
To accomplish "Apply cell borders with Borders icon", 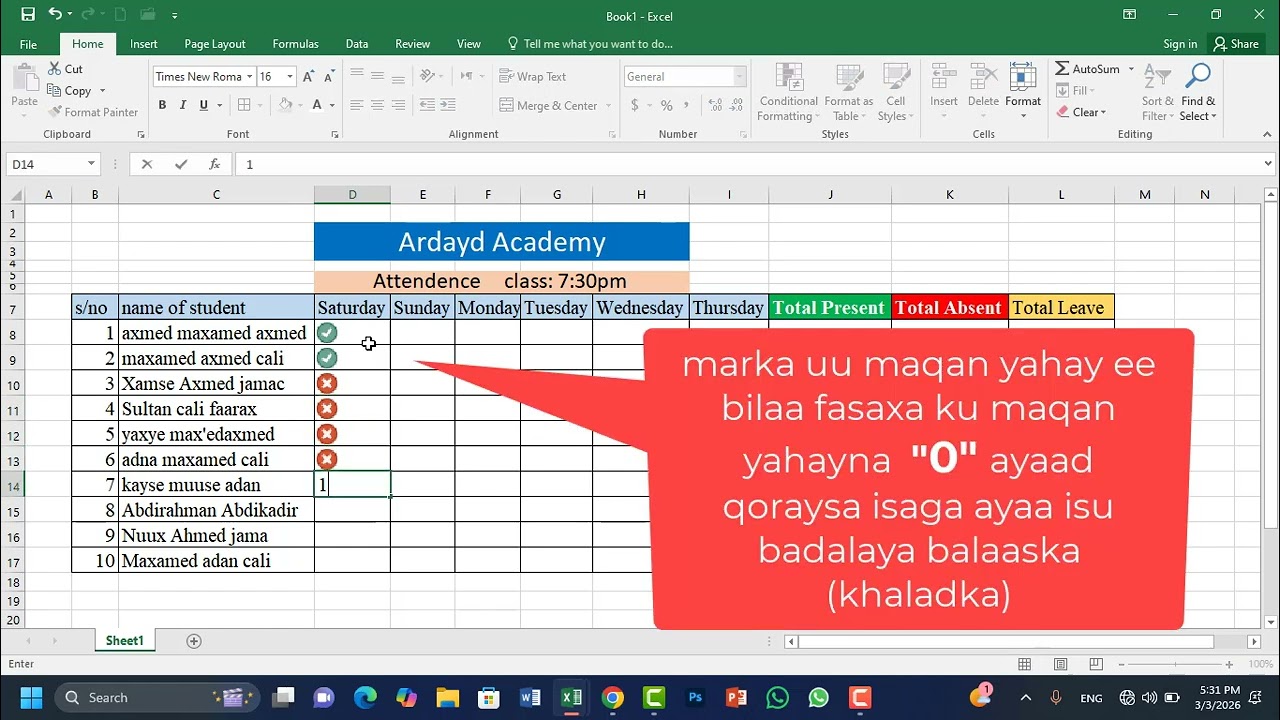I will pos(244,105).
